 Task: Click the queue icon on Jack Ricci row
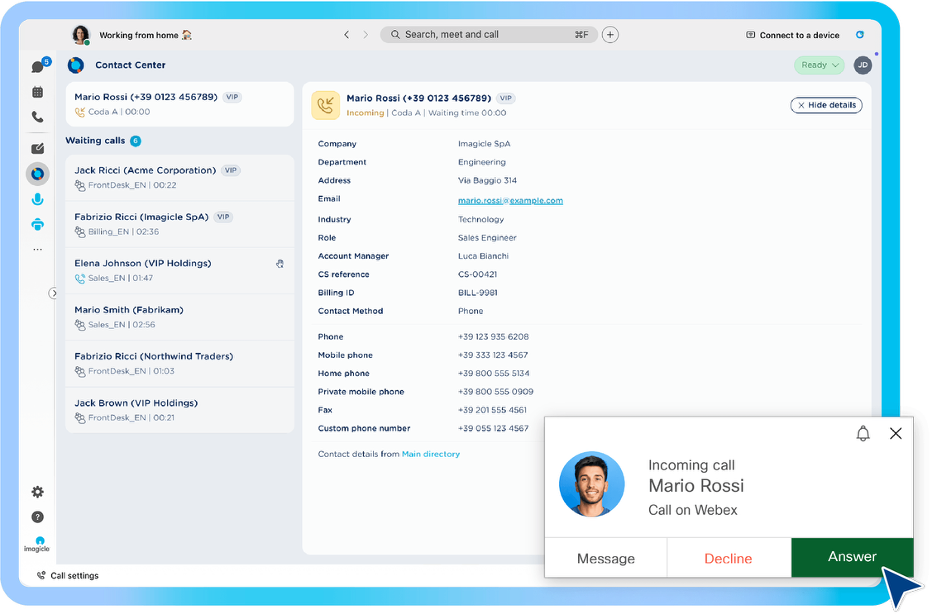[80, 186]
